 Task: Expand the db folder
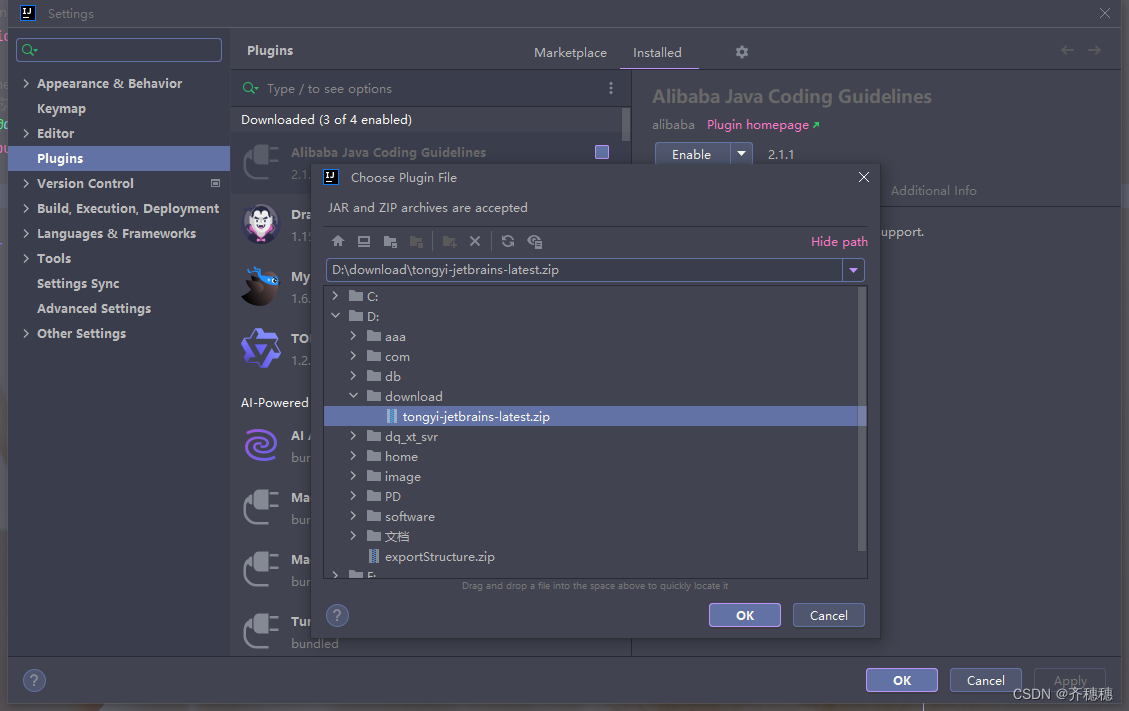coord(353,375)
